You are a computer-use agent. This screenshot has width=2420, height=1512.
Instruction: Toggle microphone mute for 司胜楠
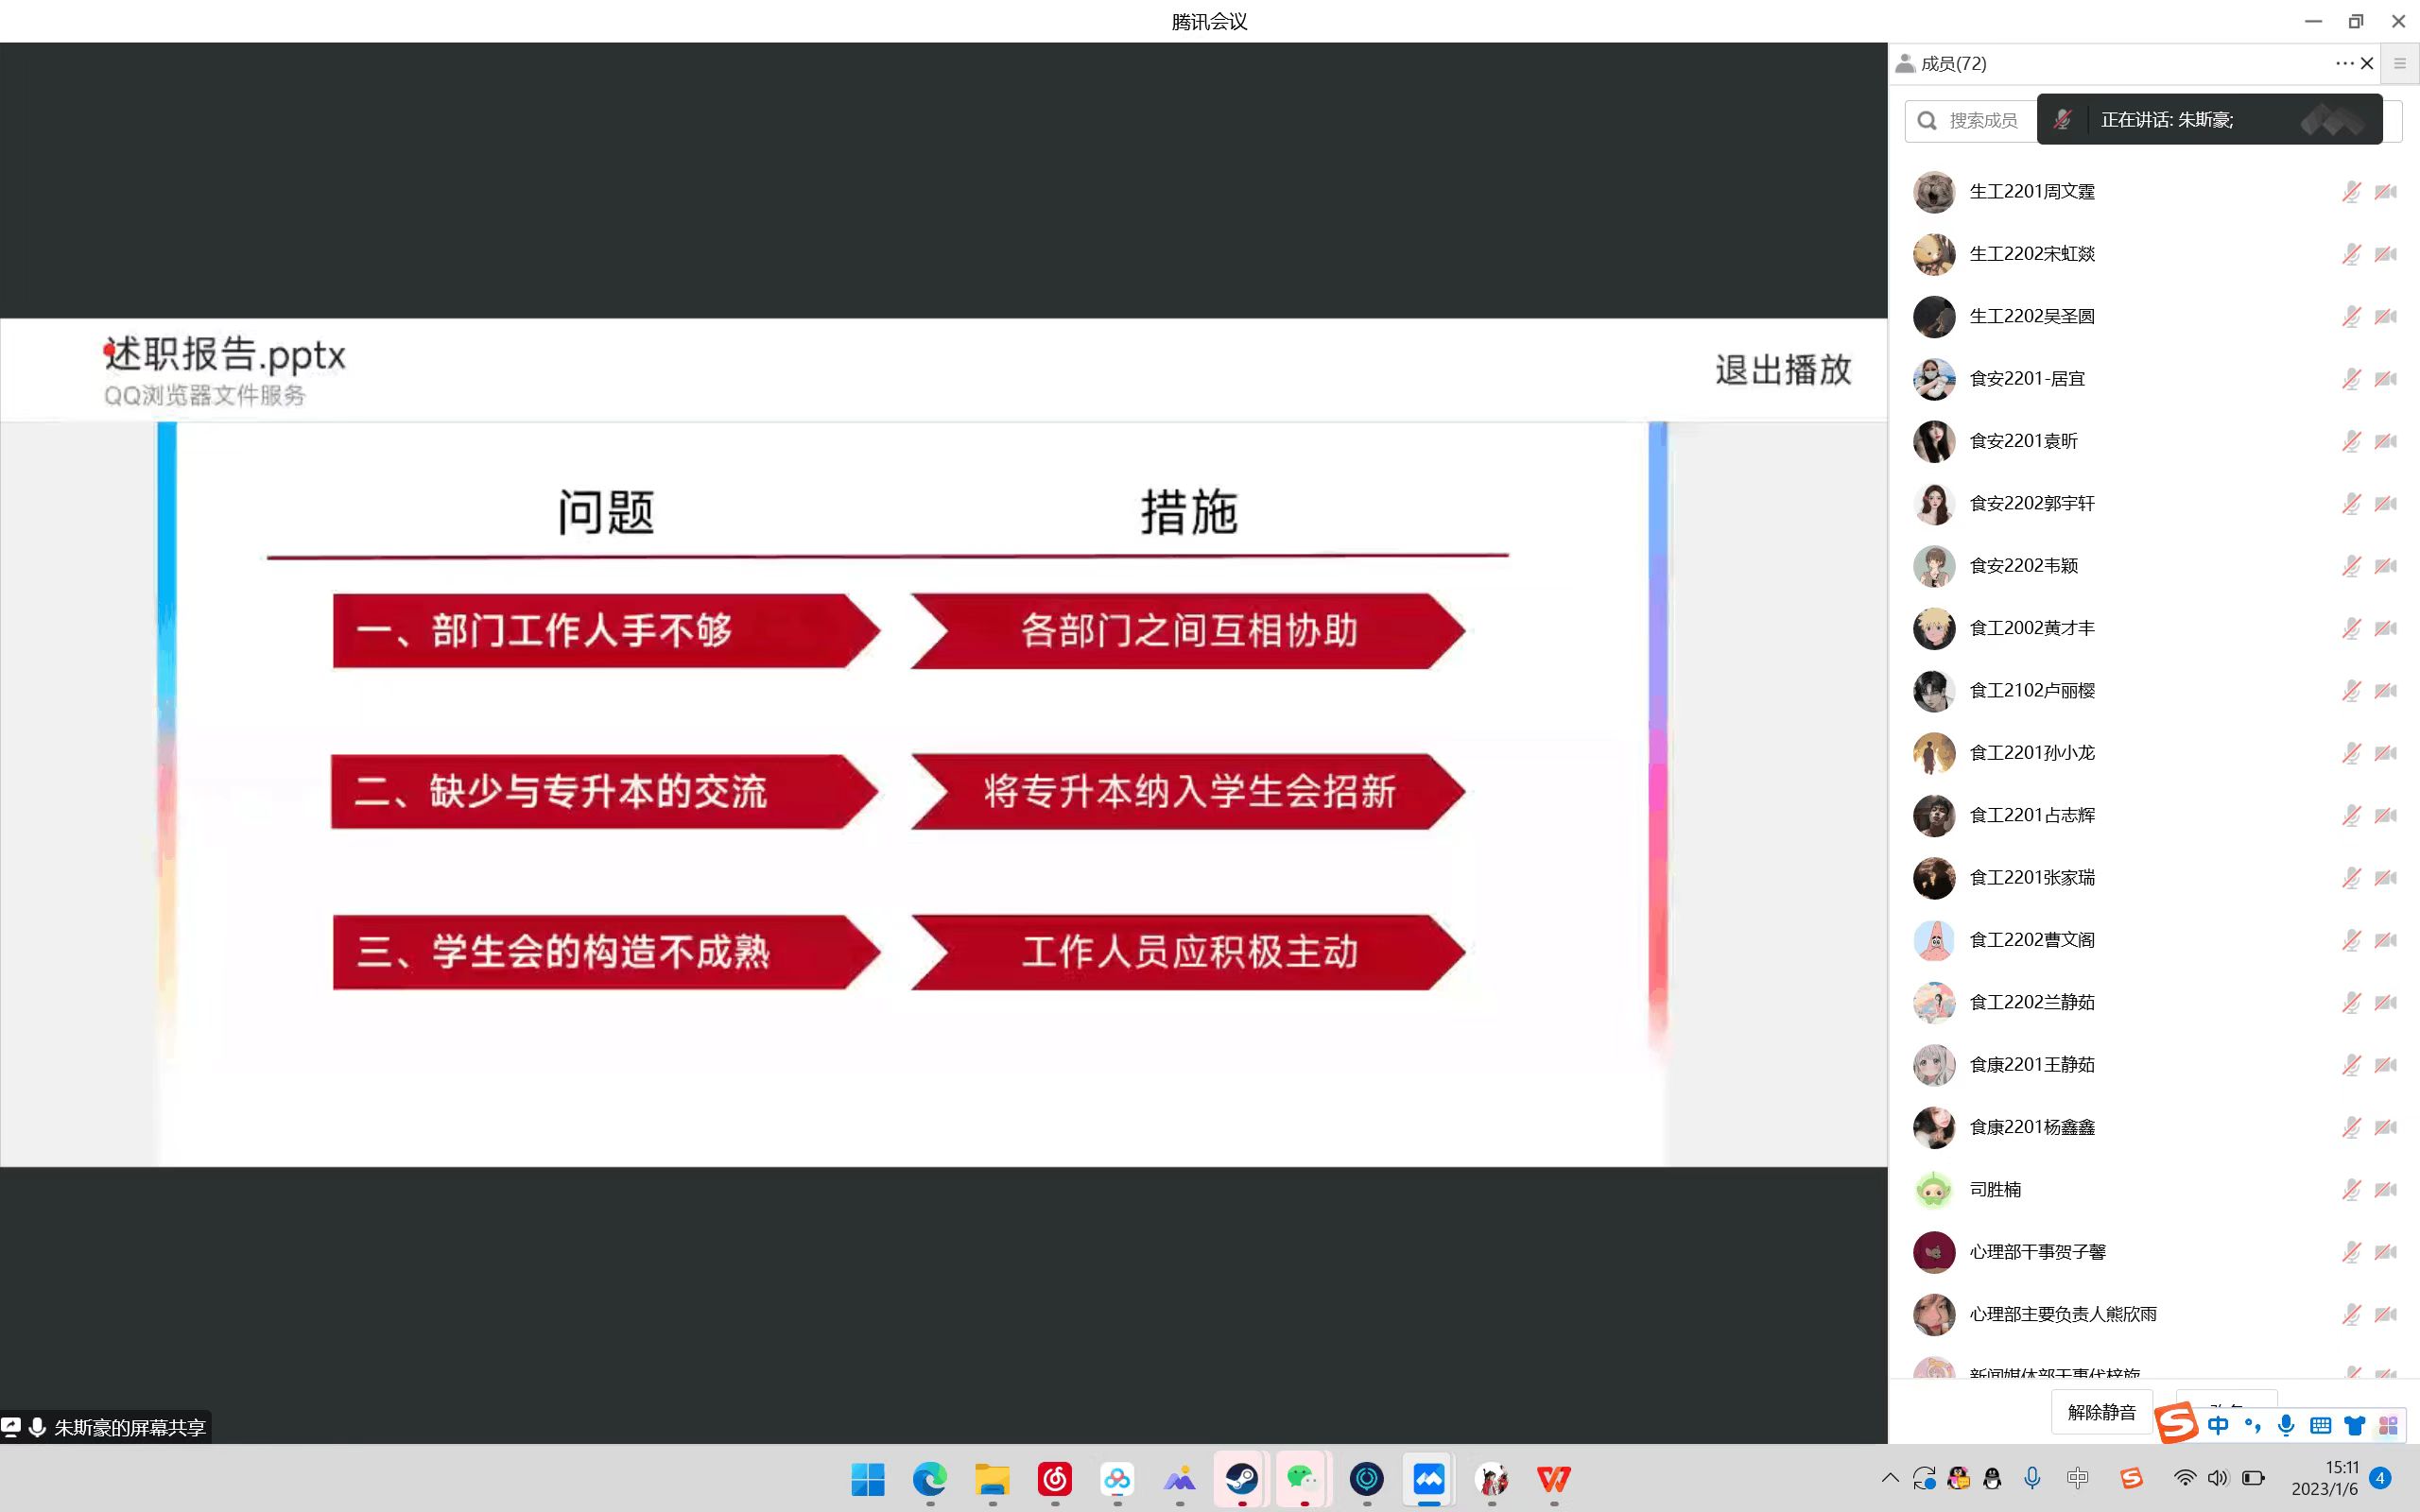point(2351,1189)
